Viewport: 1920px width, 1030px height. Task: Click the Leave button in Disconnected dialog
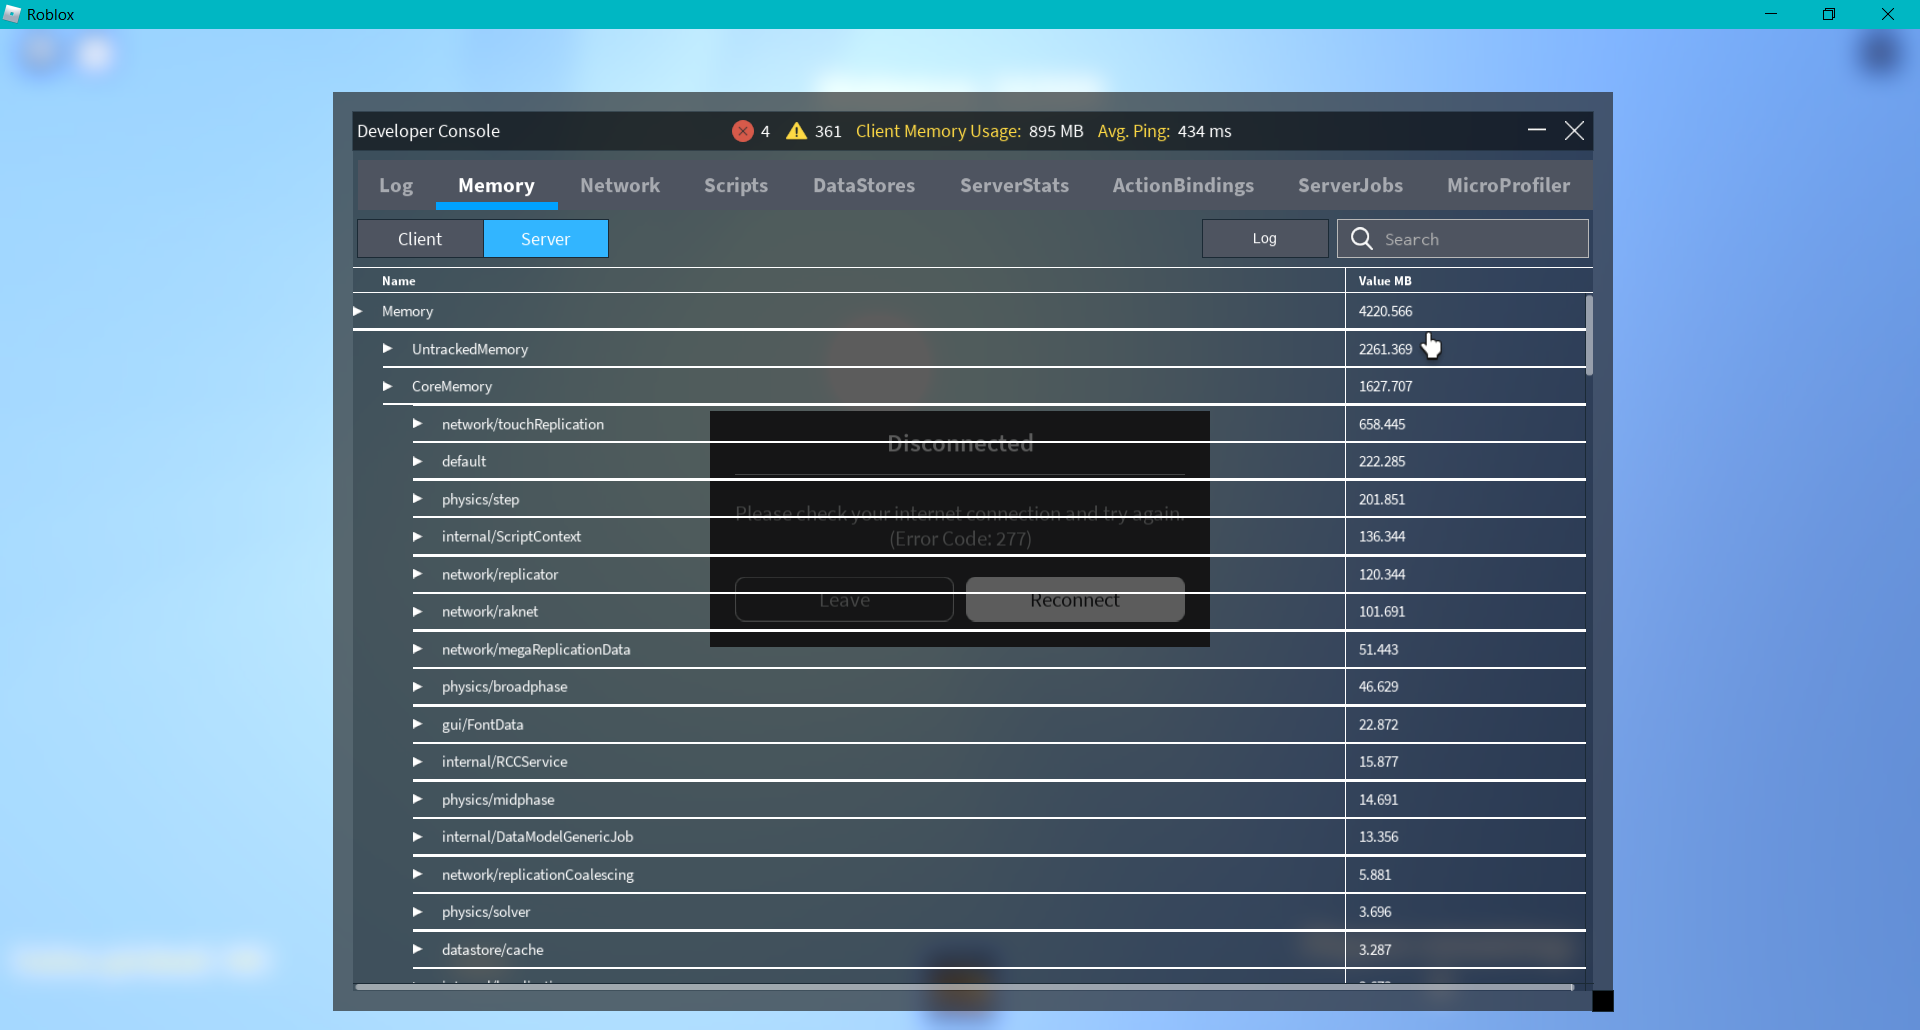pyautogui.click(x=844, y=600)
